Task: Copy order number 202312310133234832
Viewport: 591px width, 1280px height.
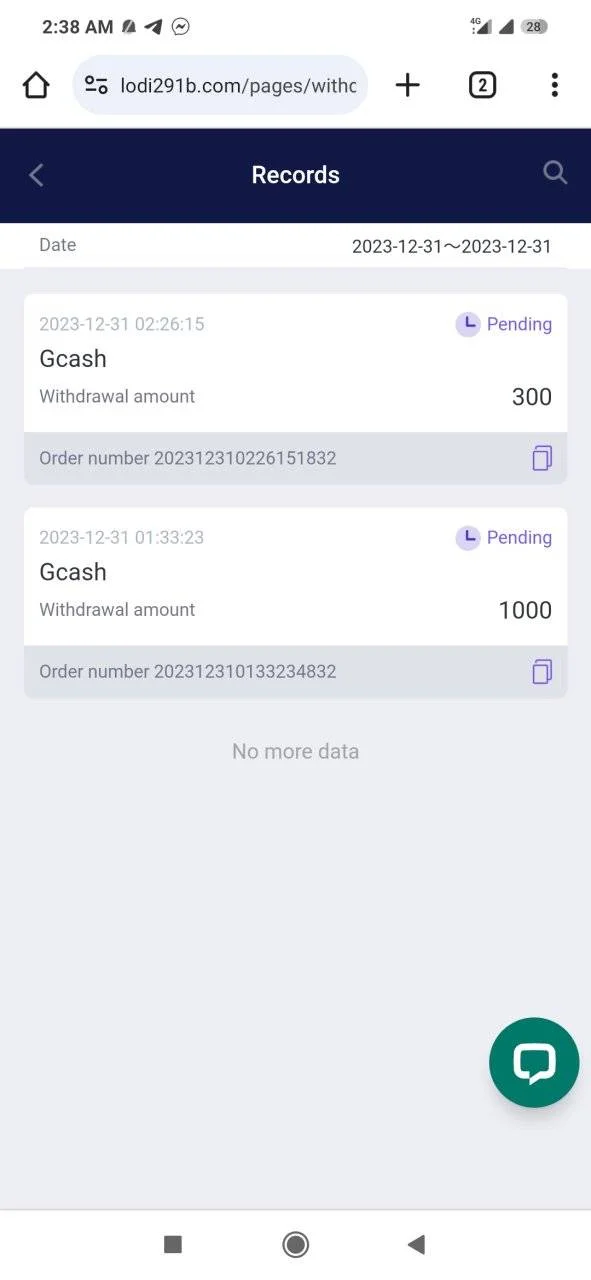Action: click(541, 671)
